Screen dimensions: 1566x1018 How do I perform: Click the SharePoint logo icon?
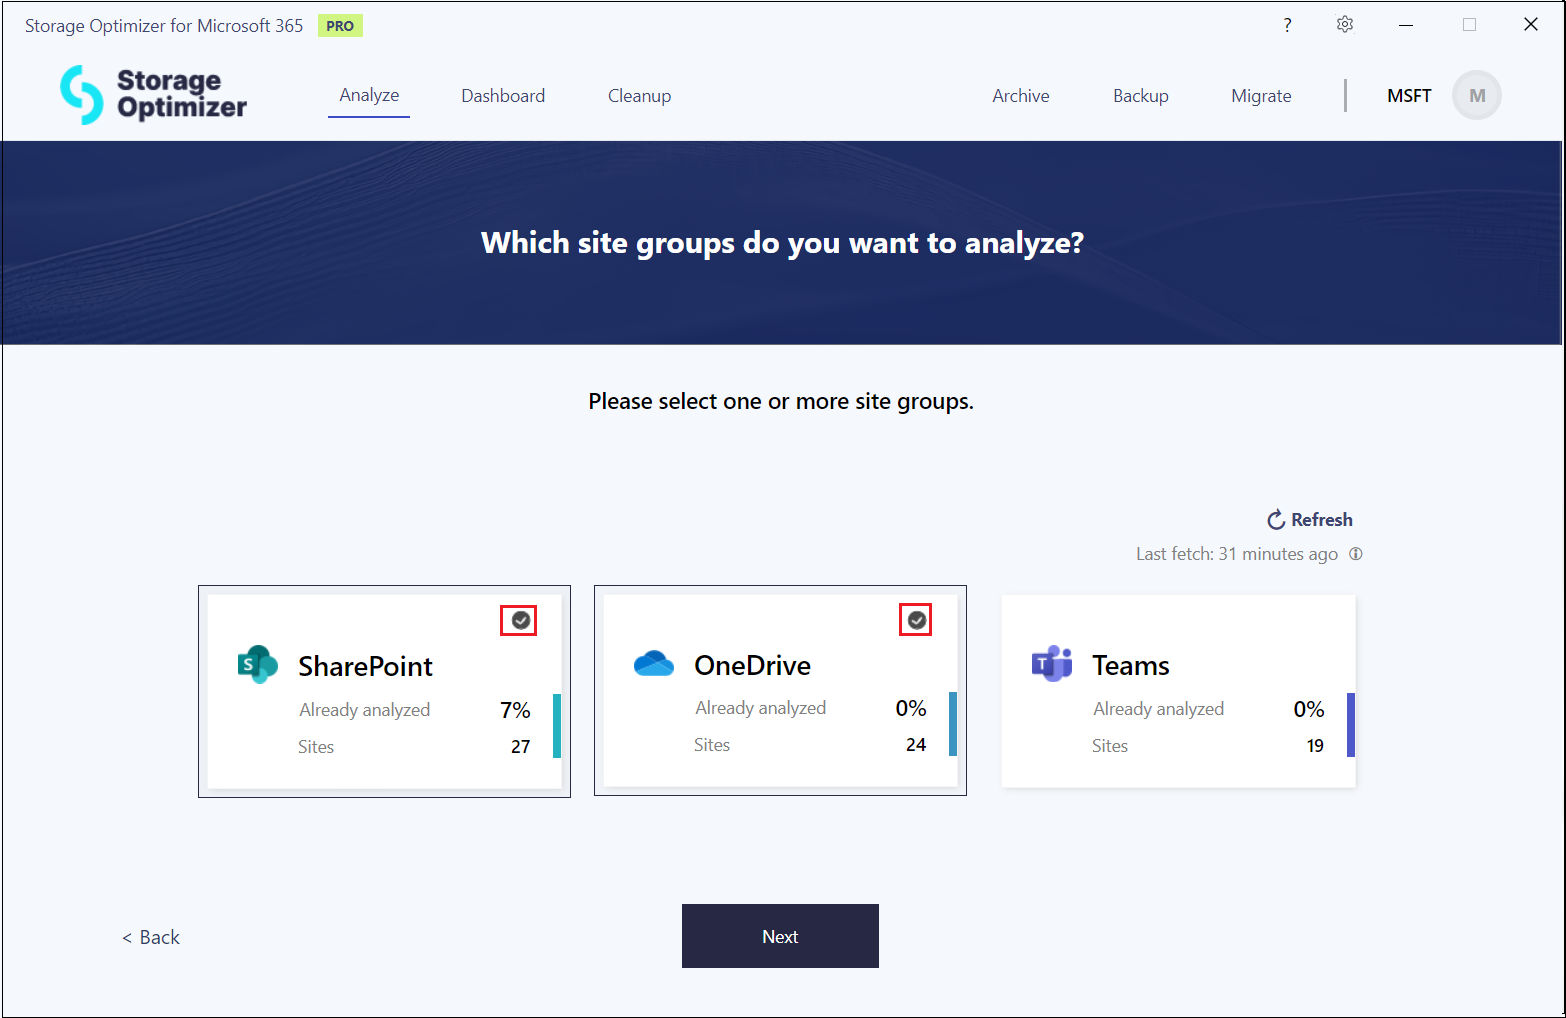pyautogui.click(x=257, y=664)
